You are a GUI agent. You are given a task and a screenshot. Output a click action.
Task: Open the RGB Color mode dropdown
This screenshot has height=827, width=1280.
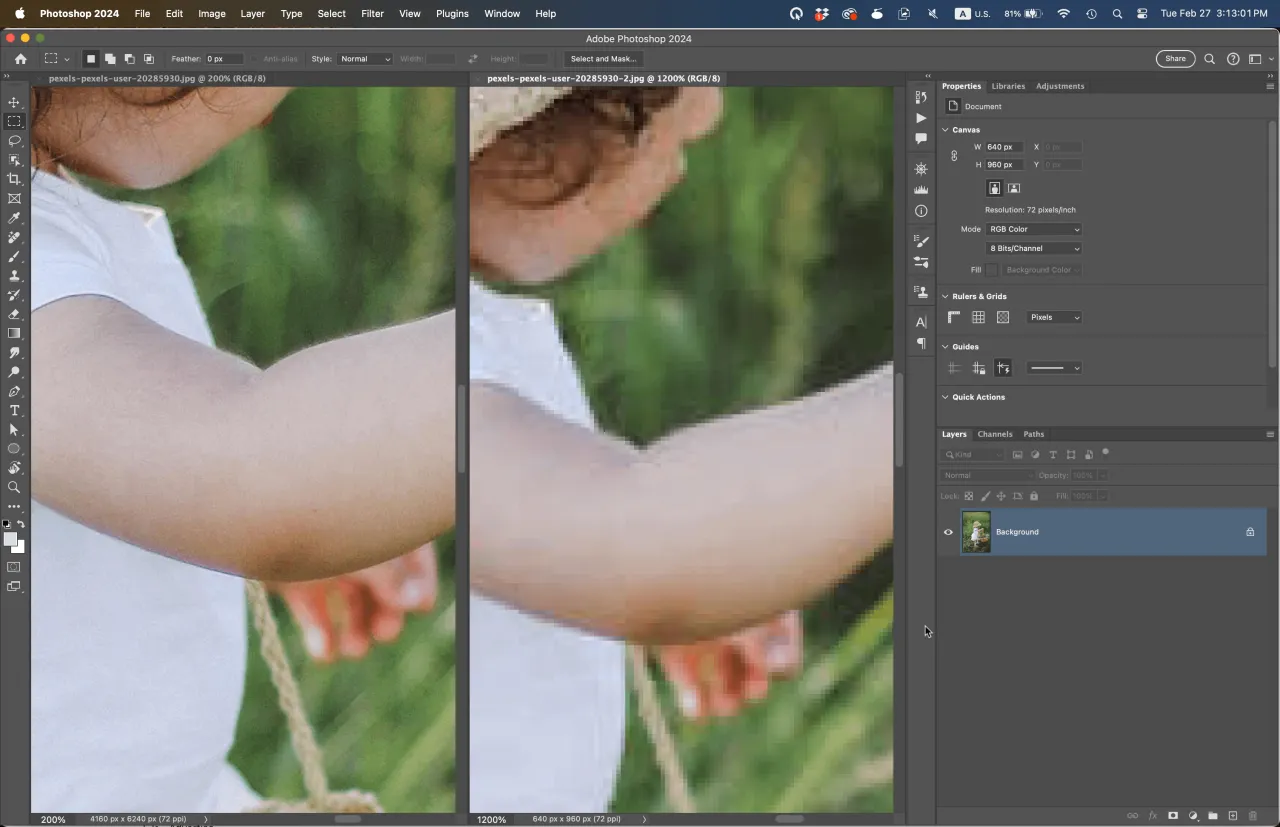(1034, 230)
